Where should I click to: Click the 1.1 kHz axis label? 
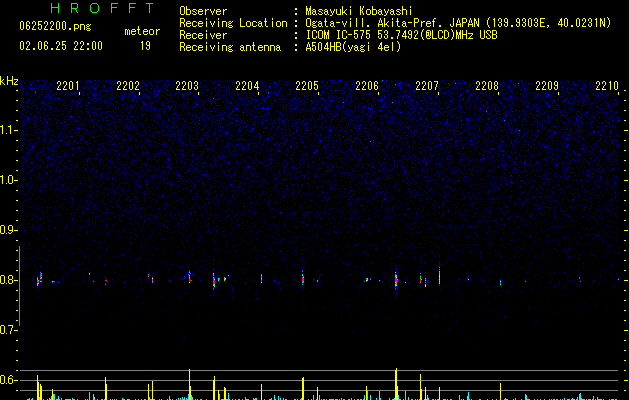coord(8,130)
